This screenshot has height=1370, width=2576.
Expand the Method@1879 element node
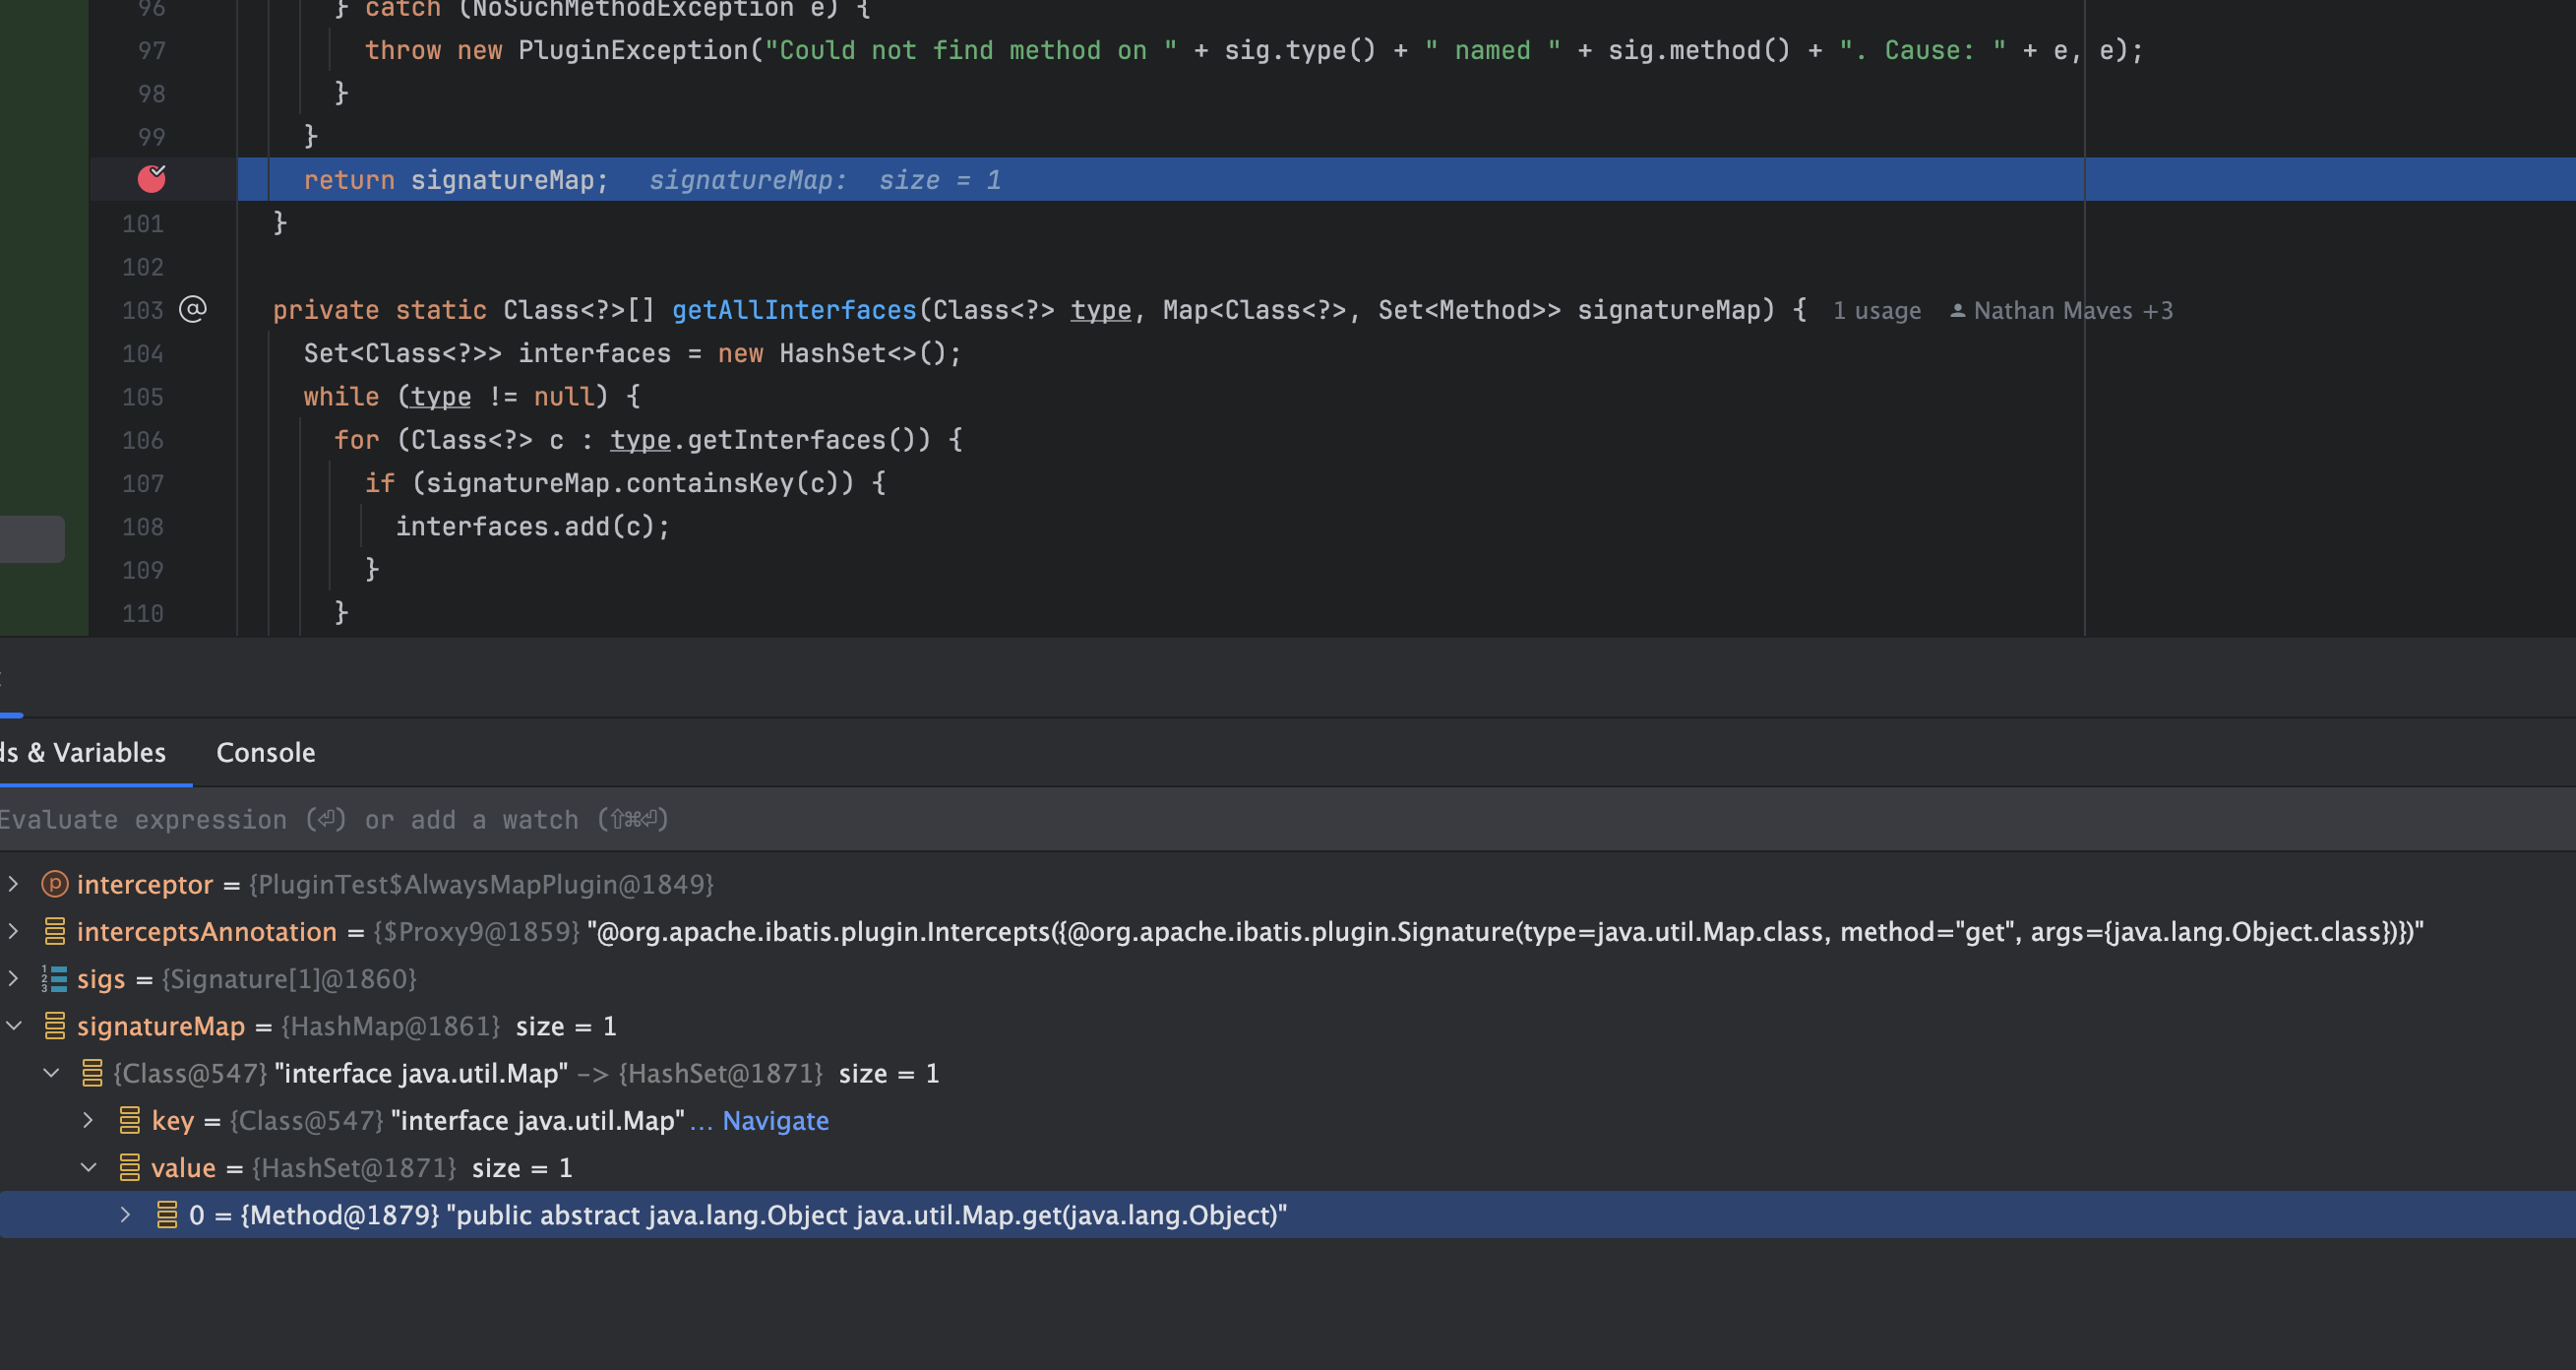tap(125, 1214)
